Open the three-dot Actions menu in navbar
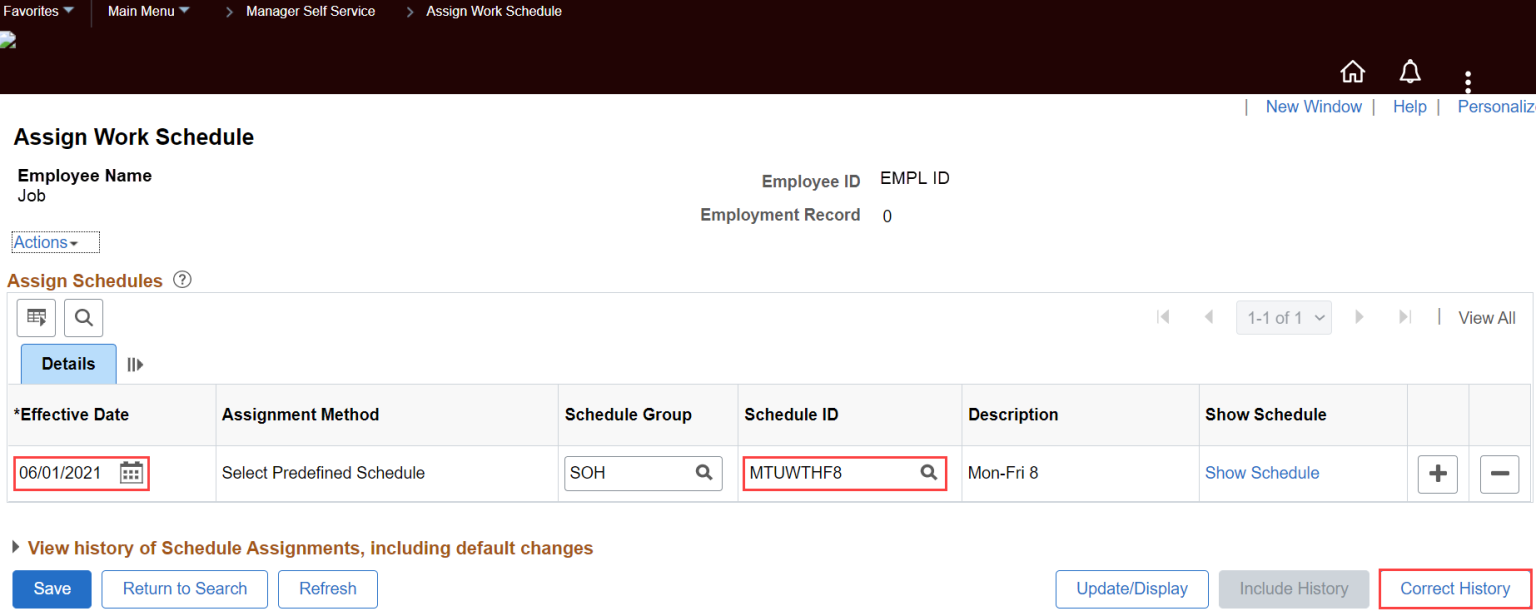 (1468, 81)
